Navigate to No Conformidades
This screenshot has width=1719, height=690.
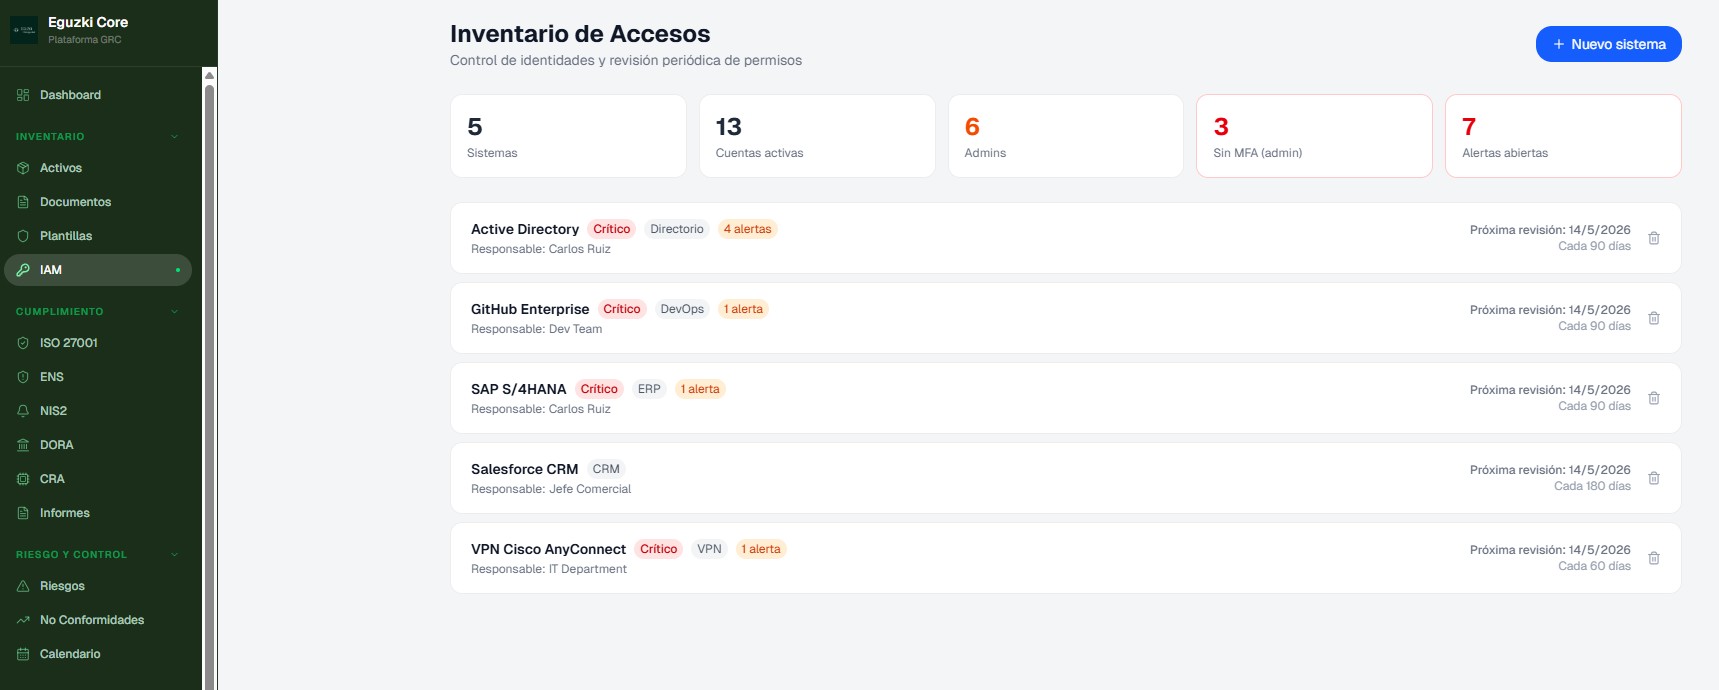pos(91,620)
